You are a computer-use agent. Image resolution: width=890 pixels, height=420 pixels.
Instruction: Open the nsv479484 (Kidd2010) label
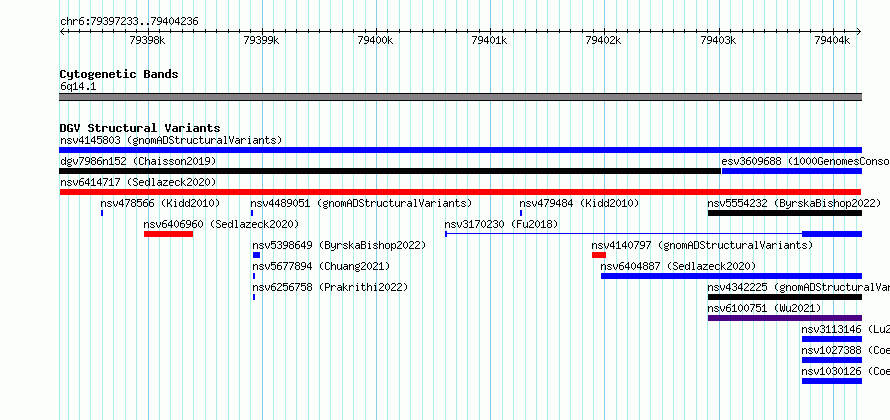pyautogui.click(x=579, y=203)
